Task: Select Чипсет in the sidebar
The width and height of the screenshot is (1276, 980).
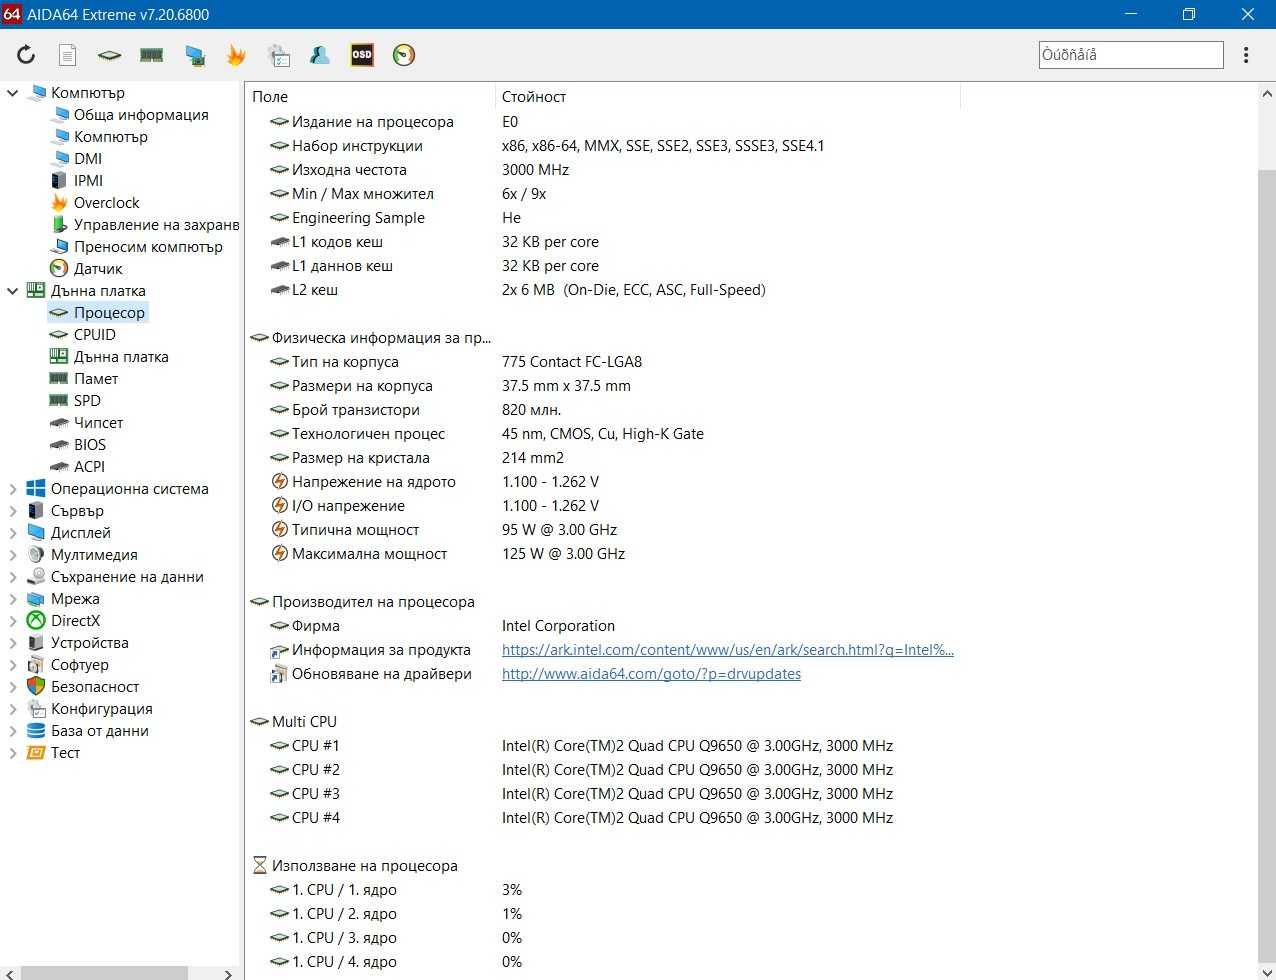Action: 98,423
